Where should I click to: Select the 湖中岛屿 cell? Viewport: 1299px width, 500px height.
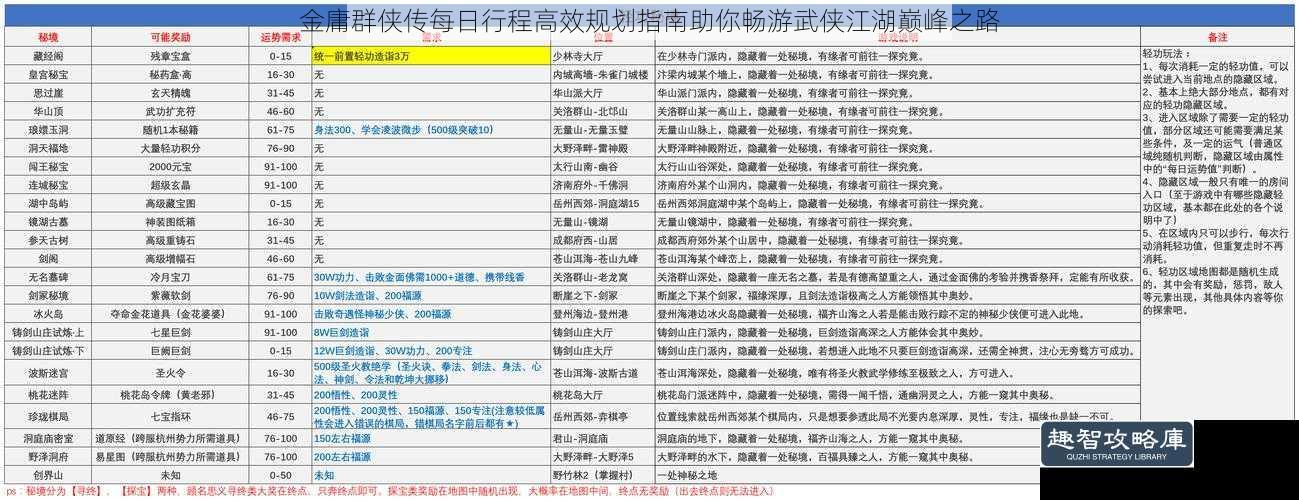coord(48,203)
